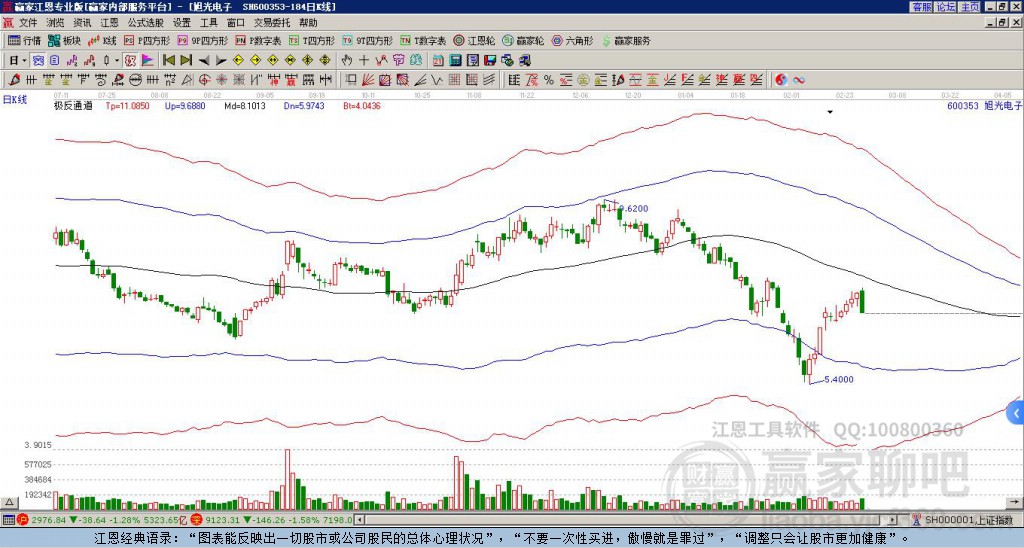Open the 帮助 menu
The image size is (1024, 548).
308,23
